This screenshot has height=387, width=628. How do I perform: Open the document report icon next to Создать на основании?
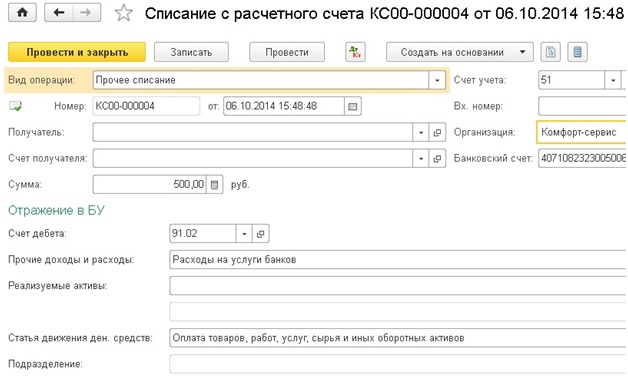[x=551, y=52]
